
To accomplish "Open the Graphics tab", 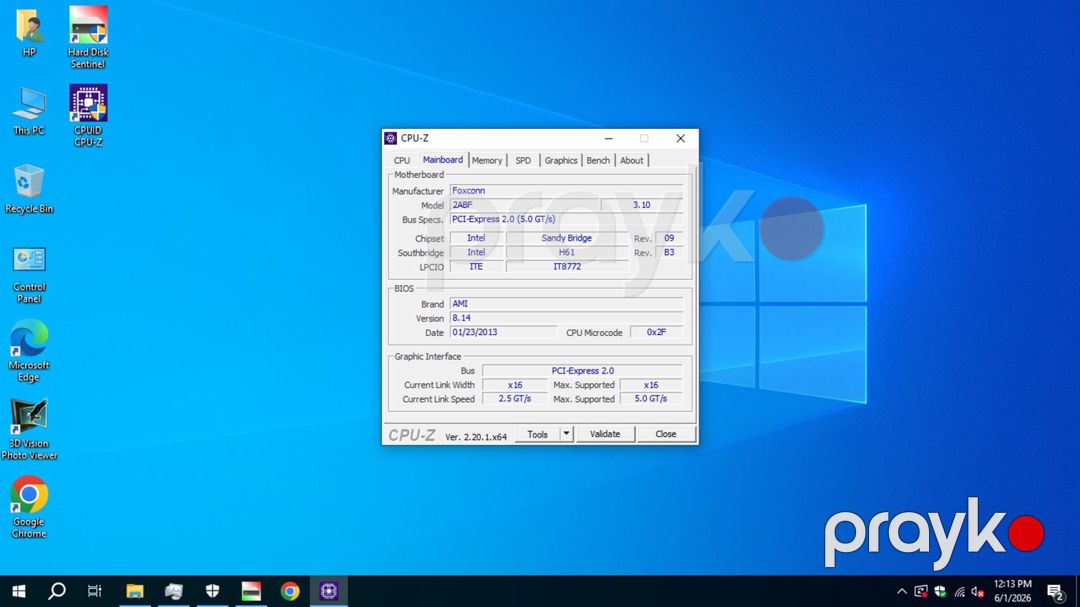I will click(x=561, y=161).
